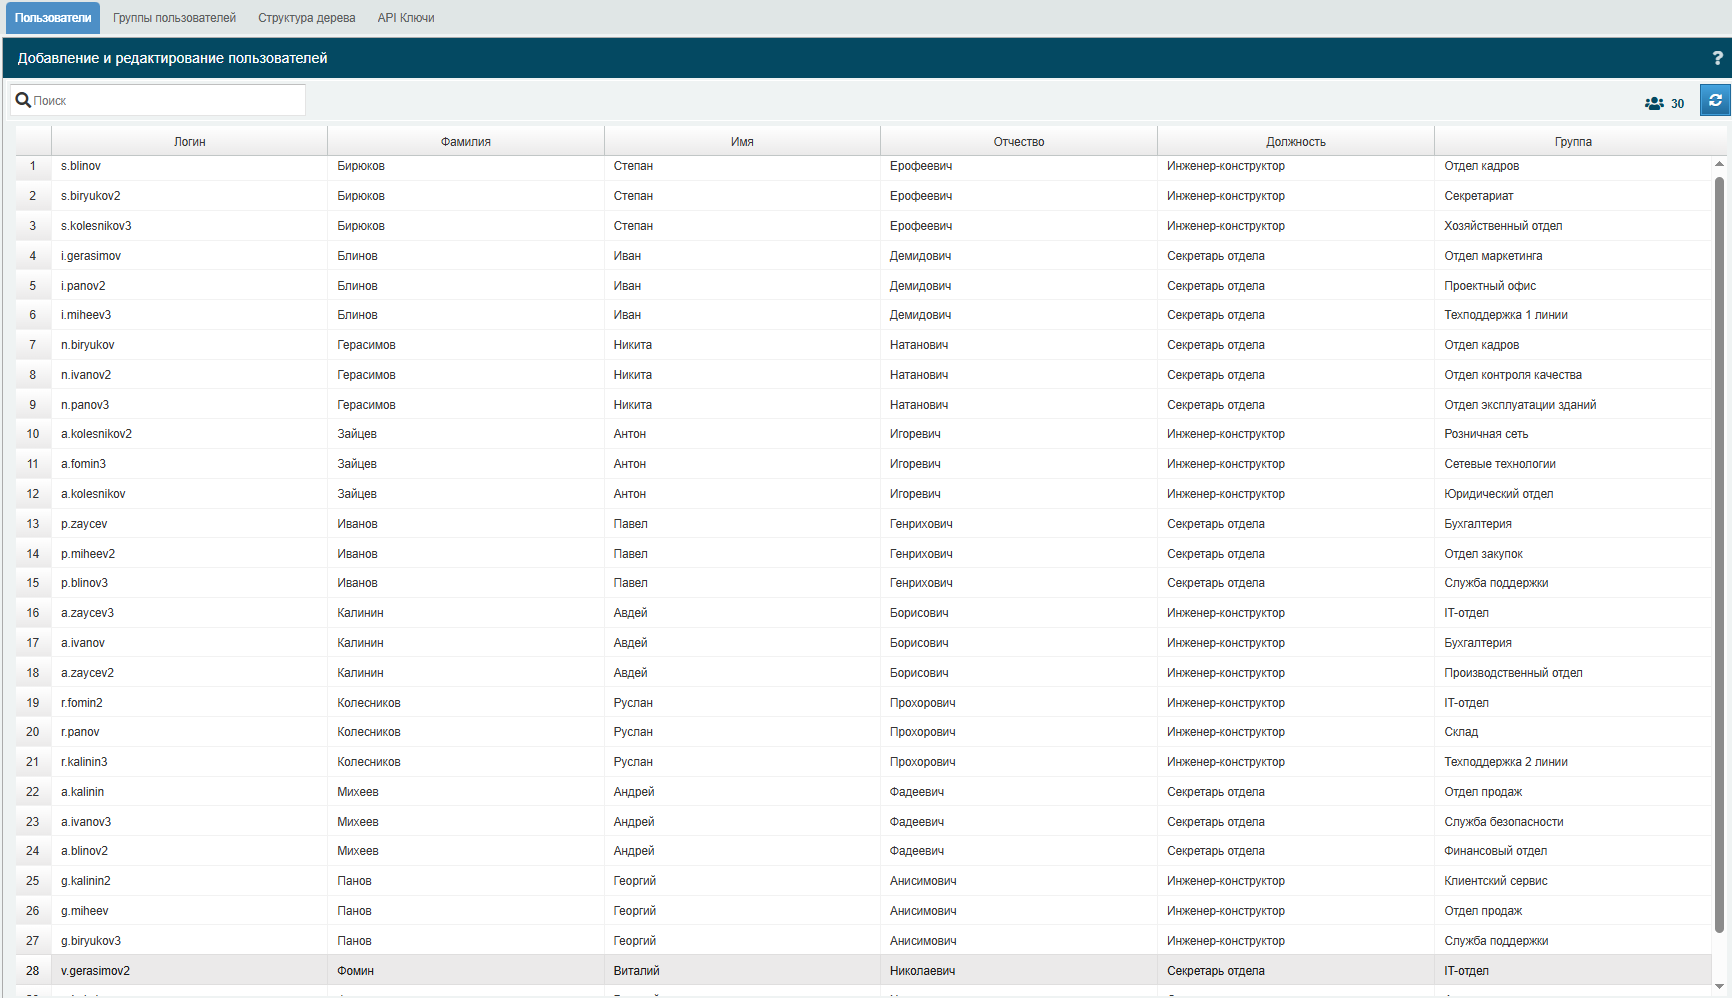1732x998 pixels.
Task: Select user p.blinov3
Action: (84, 583)
